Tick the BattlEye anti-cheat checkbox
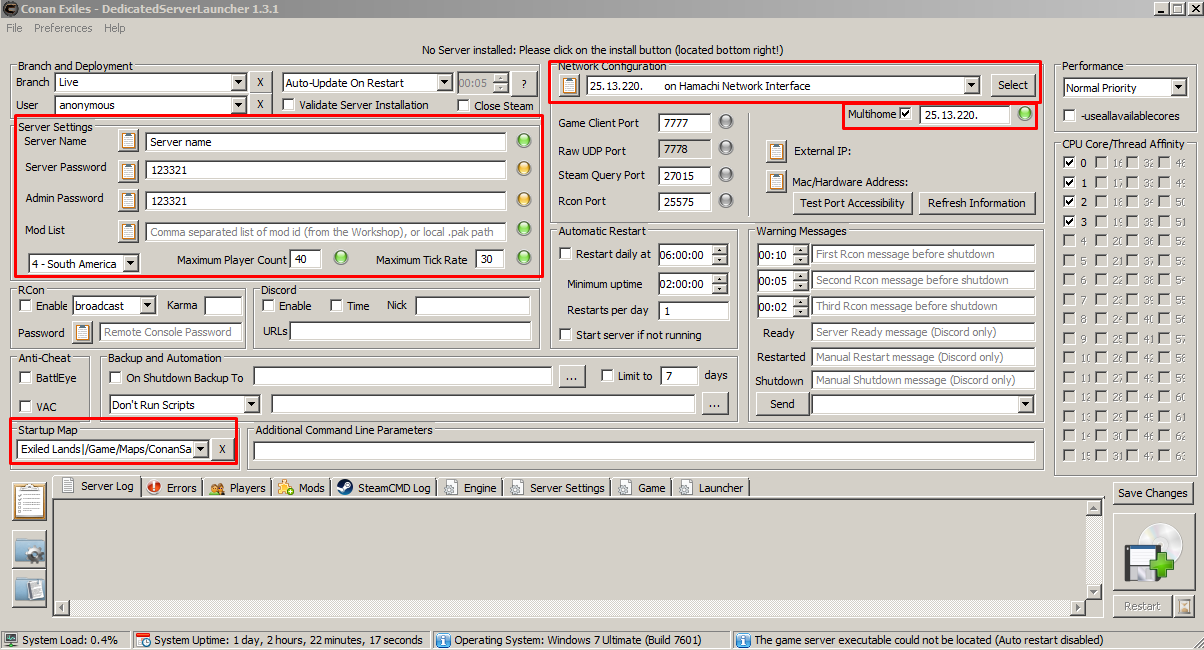The height and width of the screenshot is (650, 1204). pyautogui.click(x=26, y=378)
